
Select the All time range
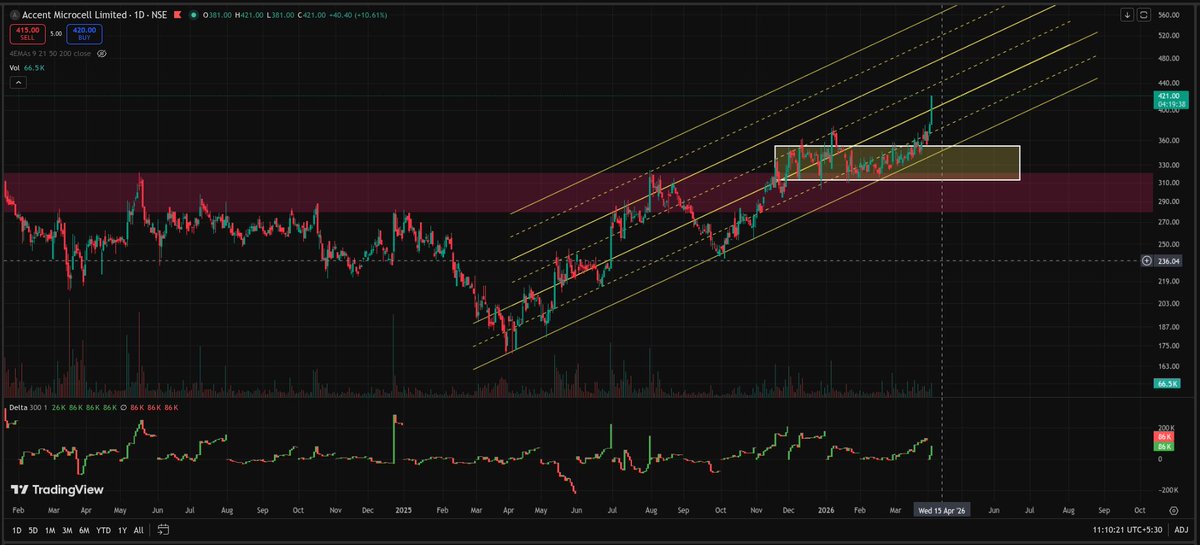138,530
